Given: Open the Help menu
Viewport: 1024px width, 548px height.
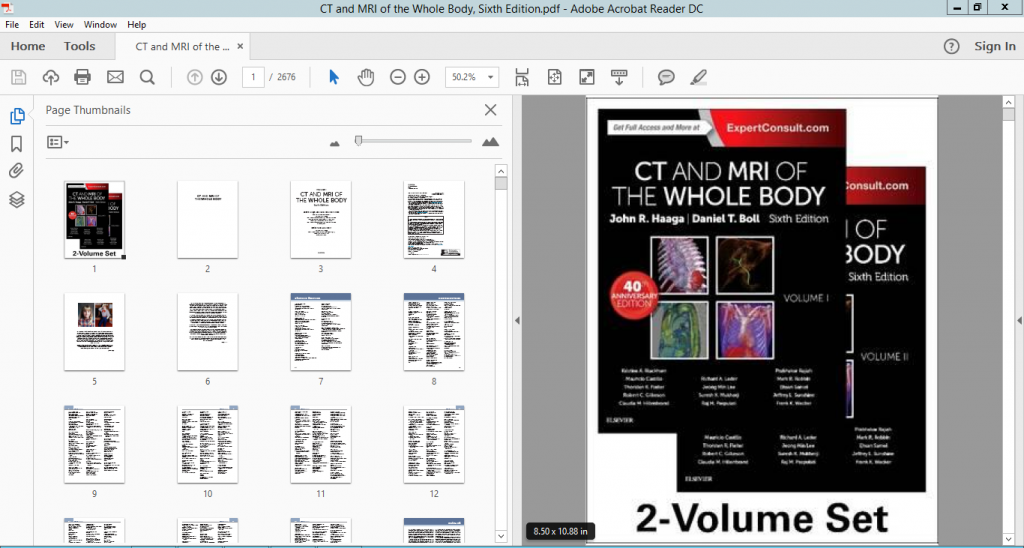Looking at the screenshot, I should pos(136,25).
